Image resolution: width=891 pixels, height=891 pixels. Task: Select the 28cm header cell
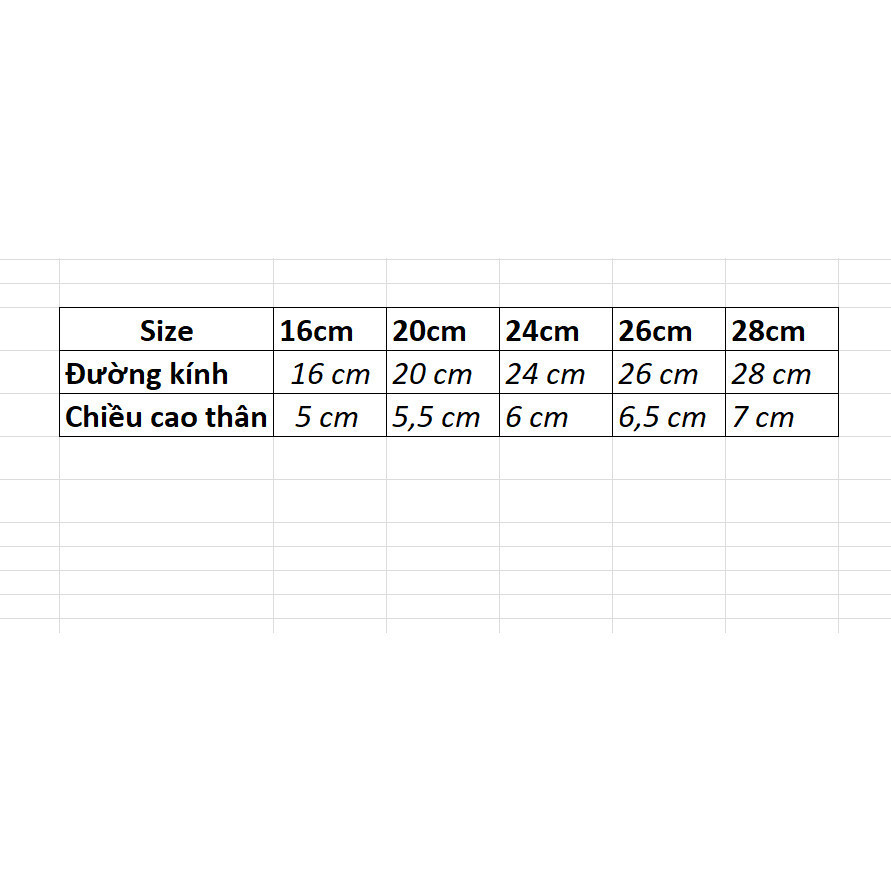click(x=782, y=330)
